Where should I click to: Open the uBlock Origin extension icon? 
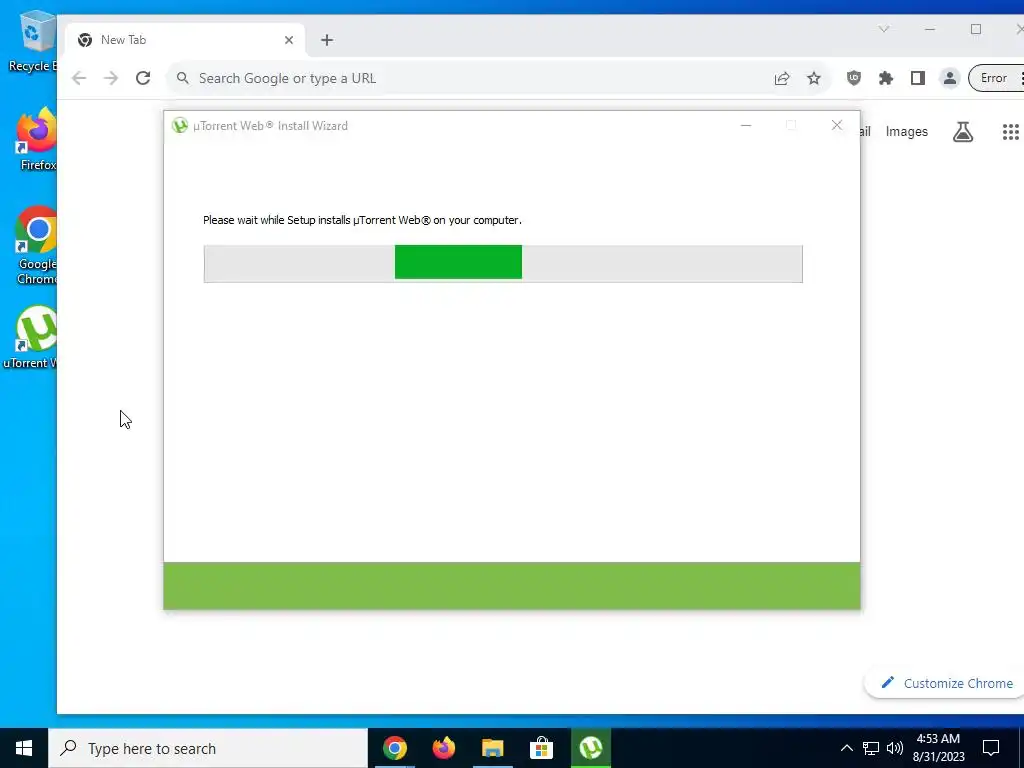[x=854, y=78]
